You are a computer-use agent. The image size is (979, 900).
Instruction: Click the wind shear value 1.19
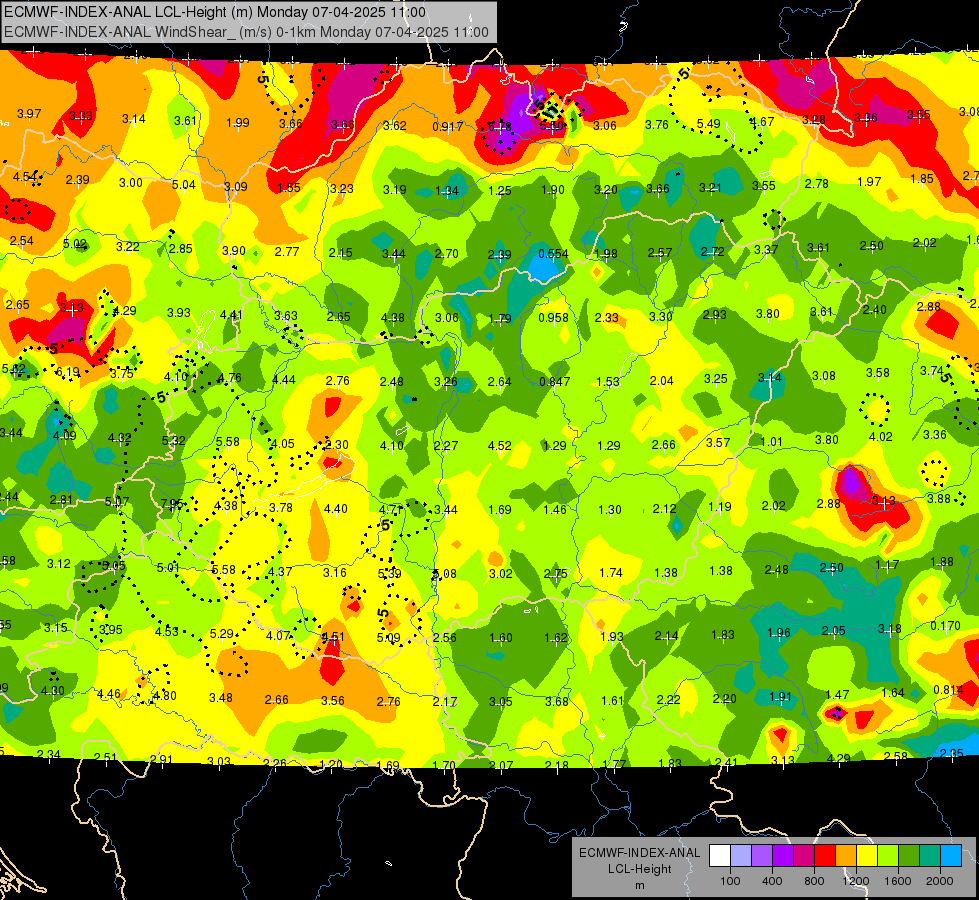[x=720, y=507]
